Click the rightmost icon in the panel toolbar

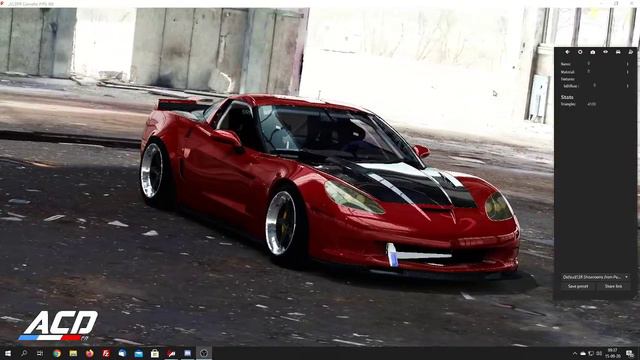[631, 52]
